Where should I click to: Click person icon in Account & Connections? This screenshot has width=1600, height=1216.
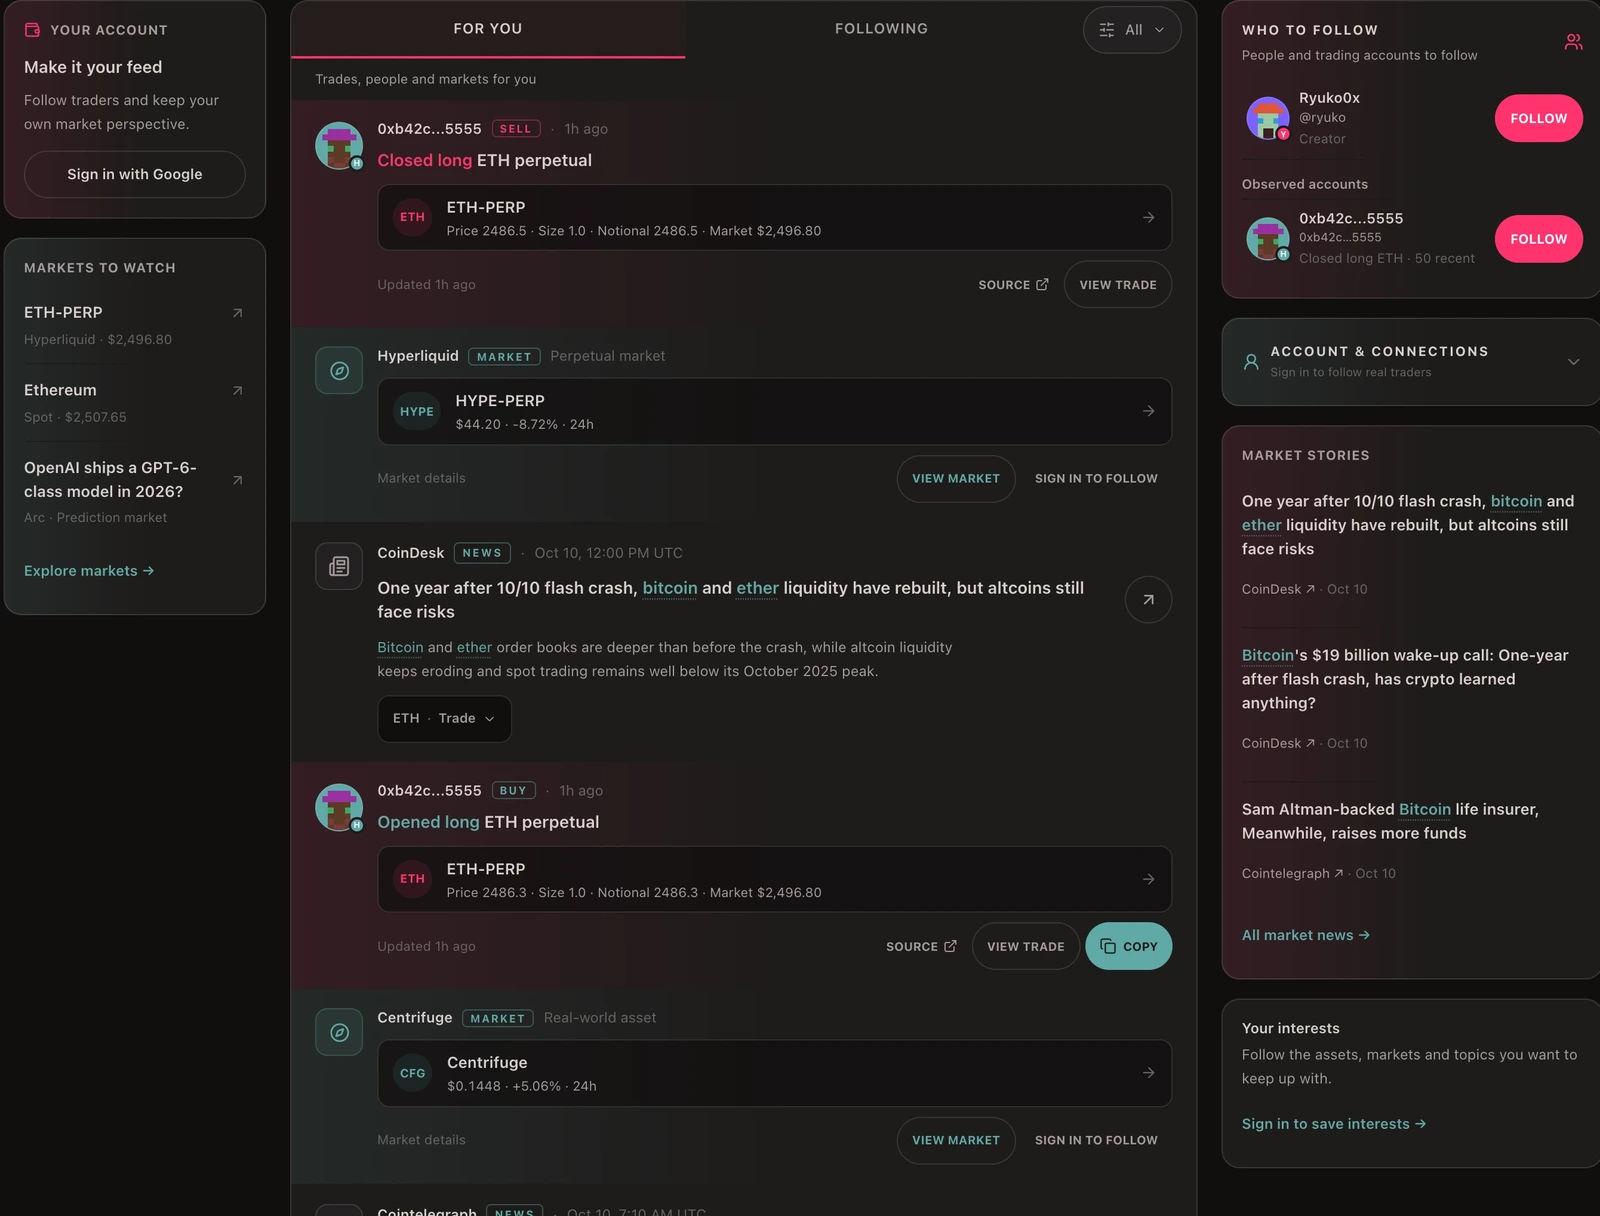pyautogui.click(x=1251, y=362)
